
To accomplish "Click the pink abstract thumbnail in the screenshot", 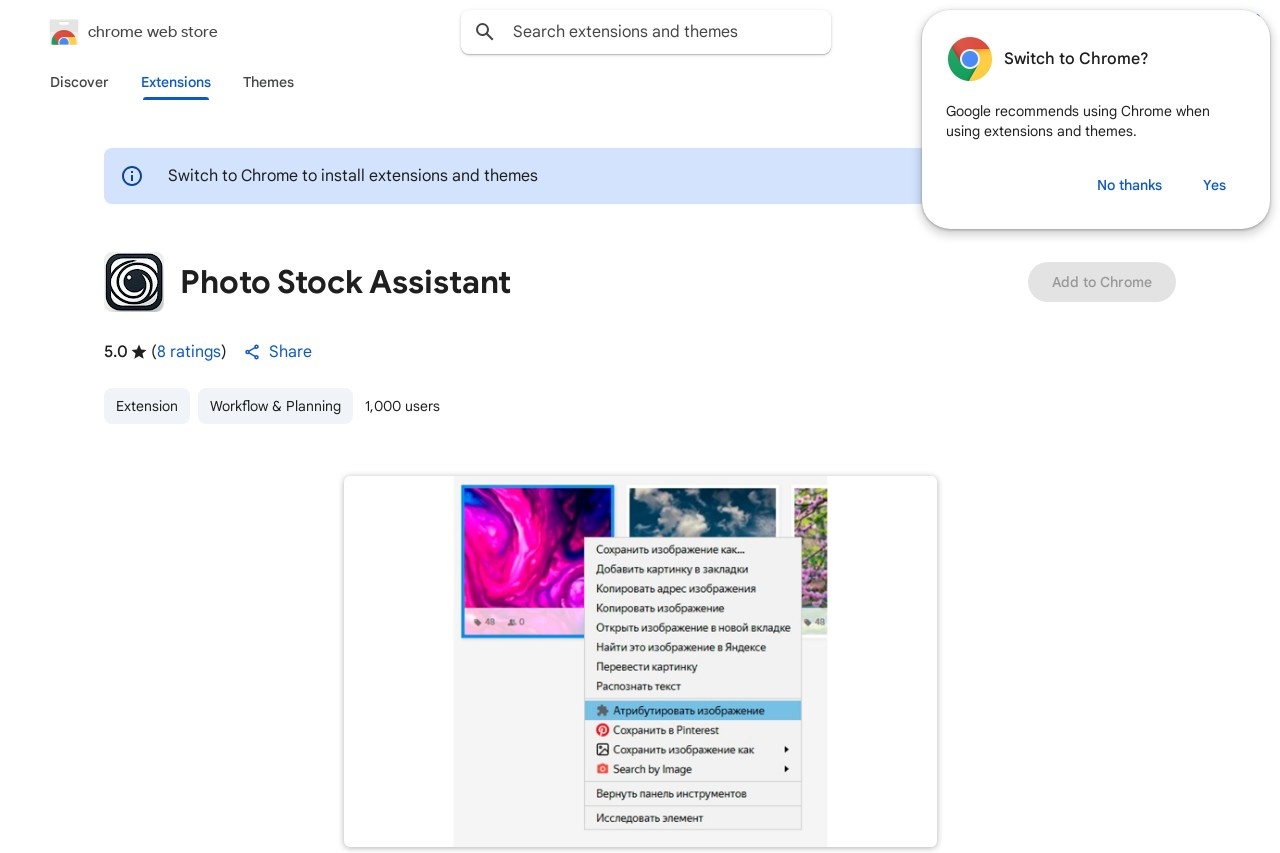I will (x=538, y=561).
